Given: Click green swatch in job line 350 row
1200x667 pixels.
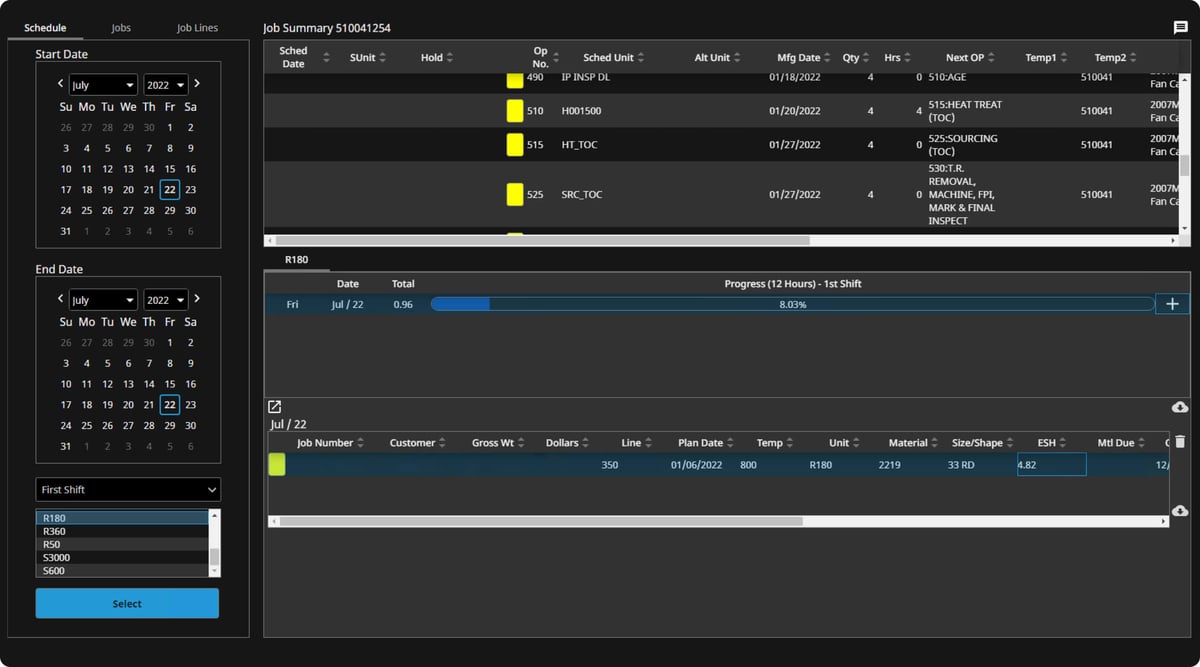Looking at the screenshot, I should point(277,464).
